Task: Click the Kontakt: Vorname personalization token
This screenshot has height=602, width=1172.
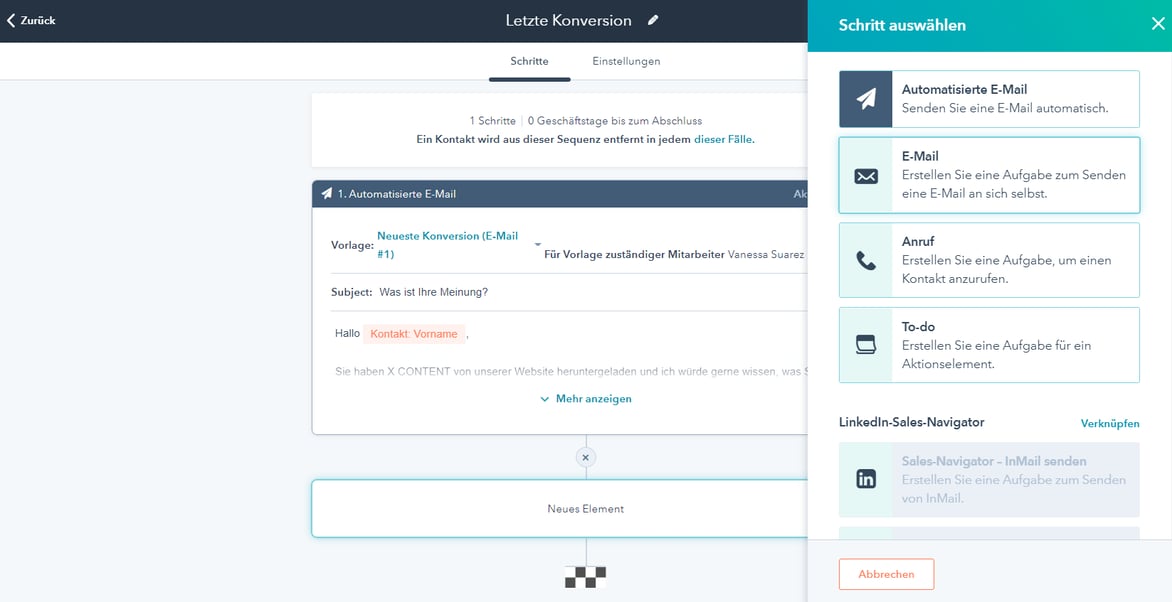Action: [414, 334]
